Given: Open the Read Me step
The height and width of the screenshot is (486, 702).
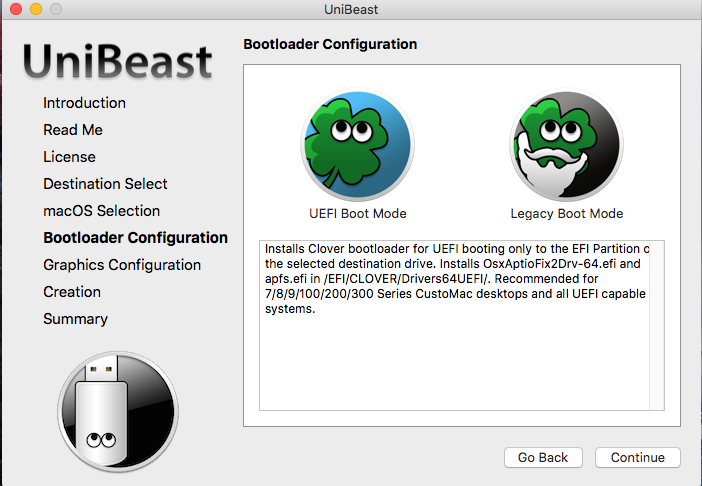Looking at the screenshot, I should coord(73,130).
